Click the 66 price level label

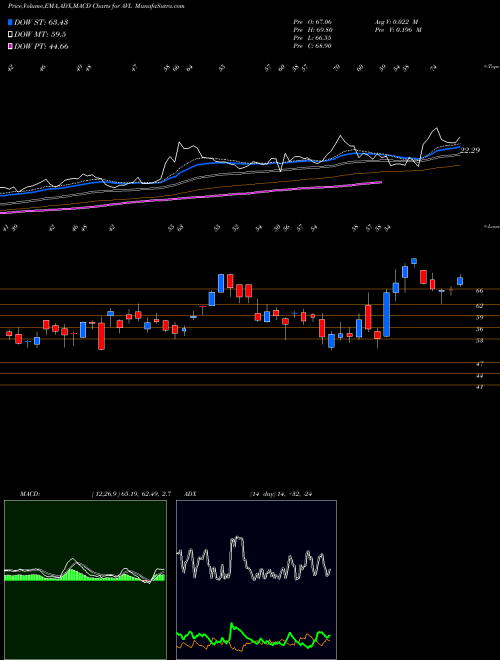(479, 290)
